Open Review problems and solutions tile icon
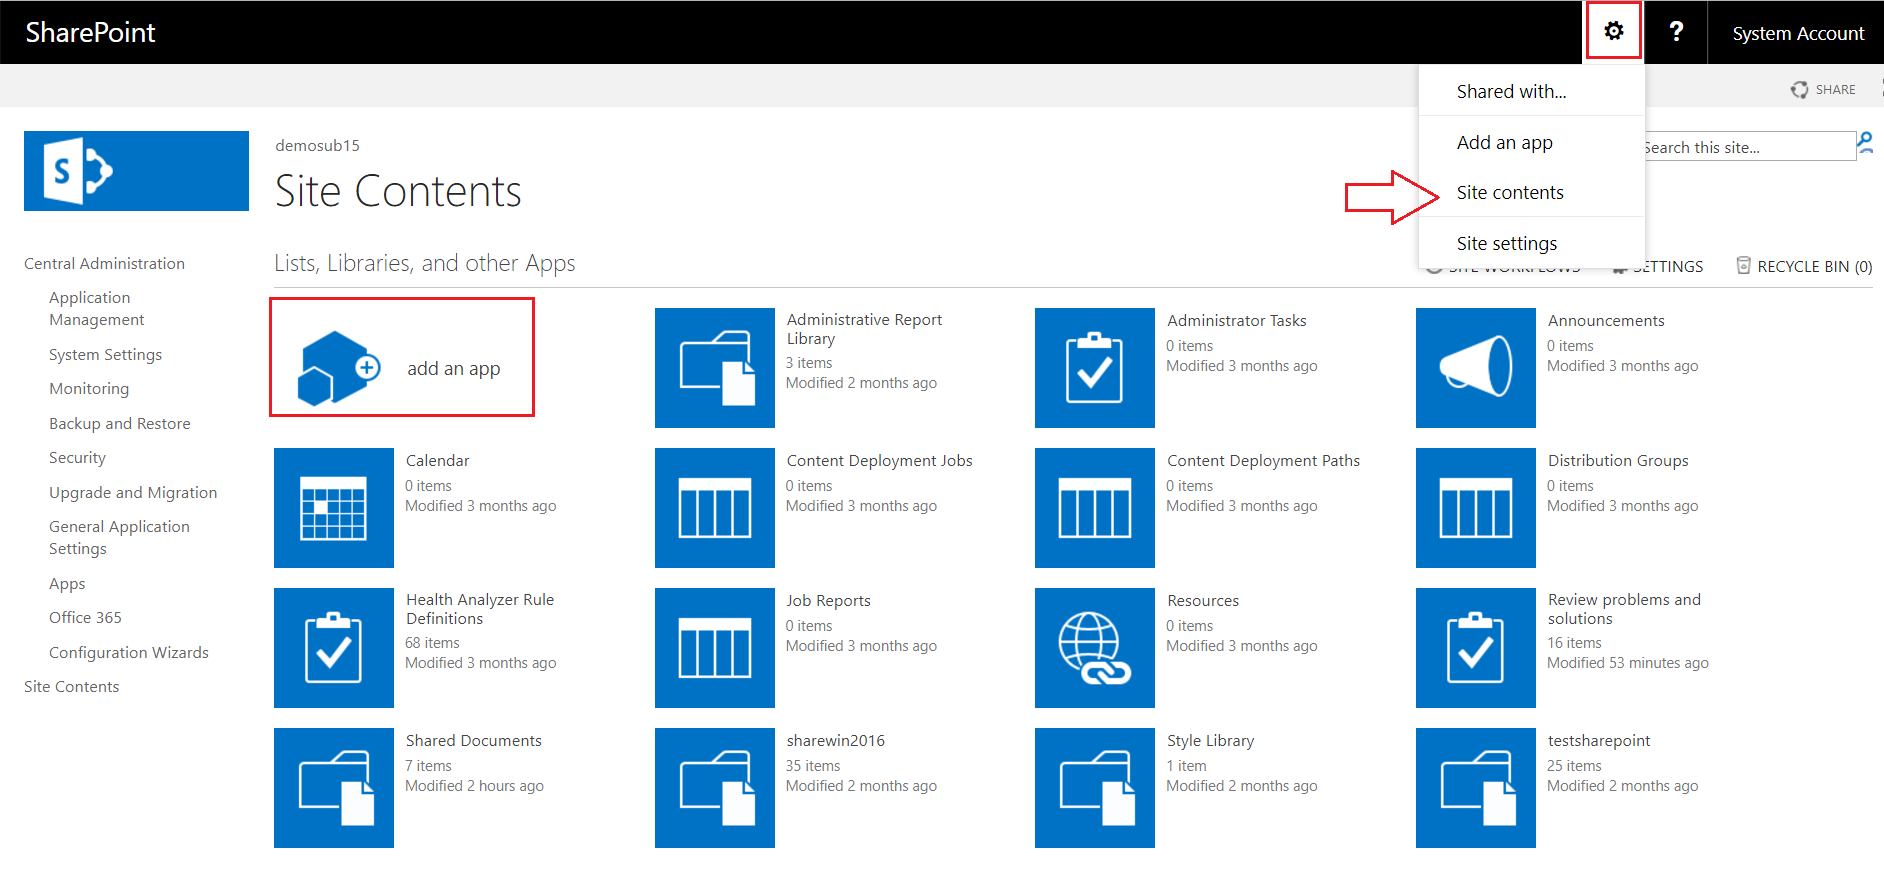Image resolution: width=1884 pixels, height=876 pixels. [x=1476, y=648]
